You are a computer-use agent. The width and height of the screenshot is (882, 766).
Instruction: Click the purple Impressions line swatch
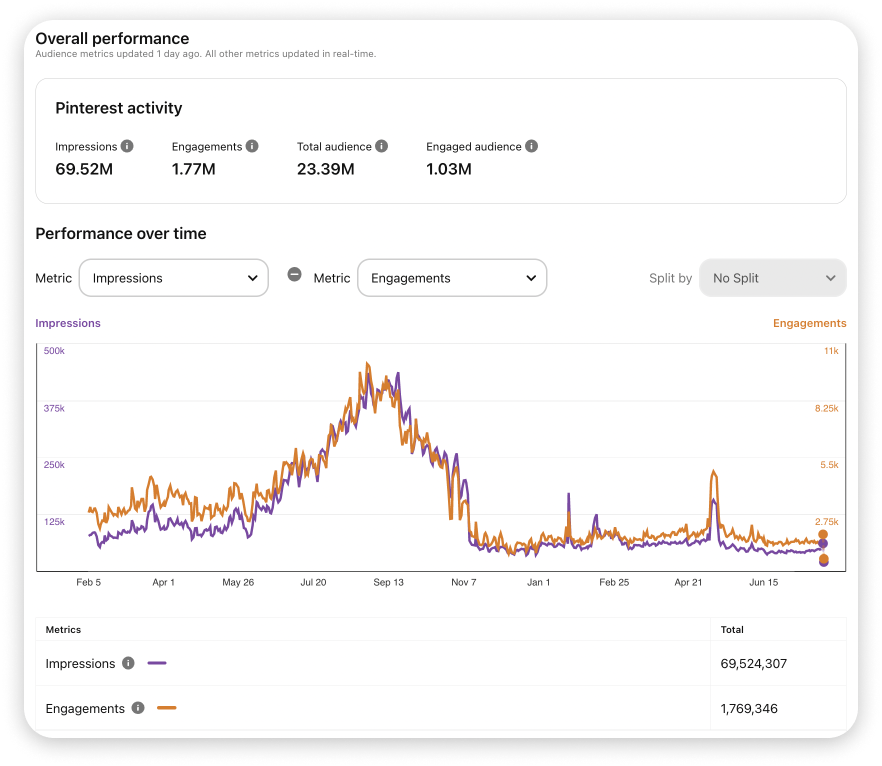pyautogui.click(x=157, y=663)
